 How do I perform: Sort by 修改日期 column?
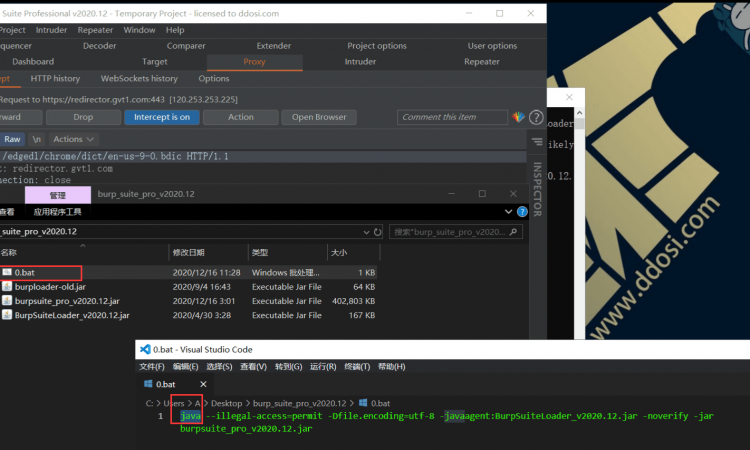[188, 252]
